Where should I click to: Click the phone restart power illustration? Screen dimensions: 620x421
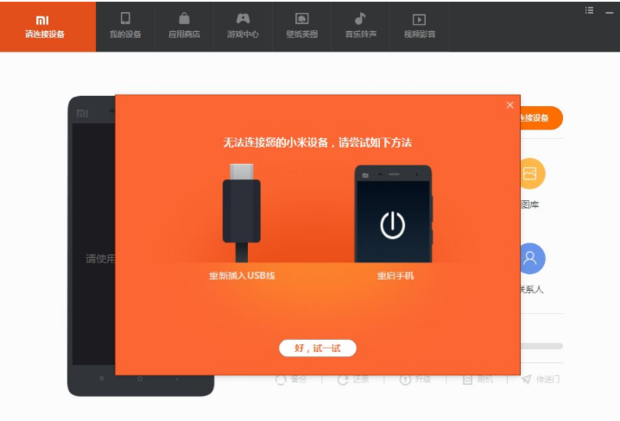click(x=393, y=213)
